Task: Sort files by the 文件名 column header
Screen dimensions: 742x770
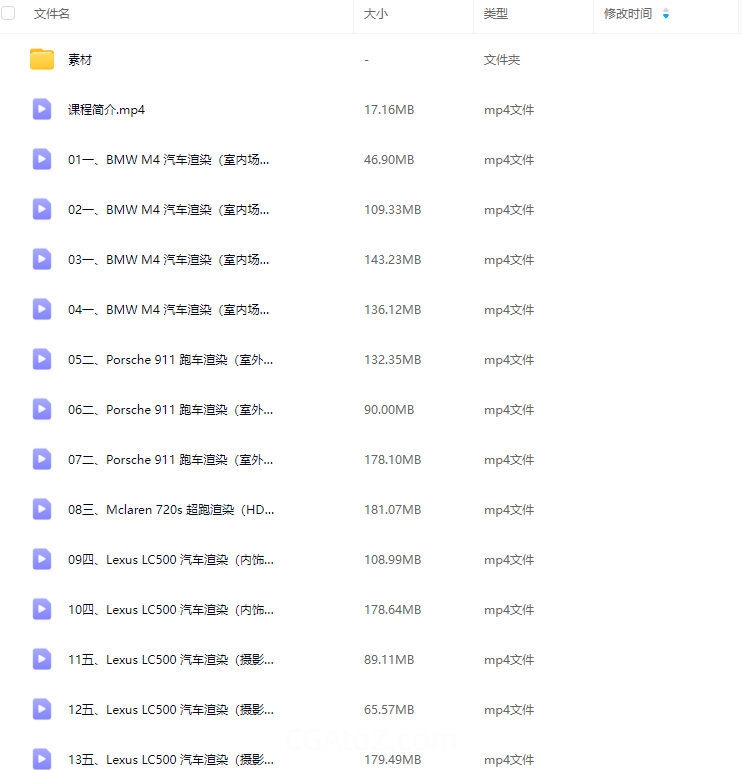Action: tap(52, 14)
